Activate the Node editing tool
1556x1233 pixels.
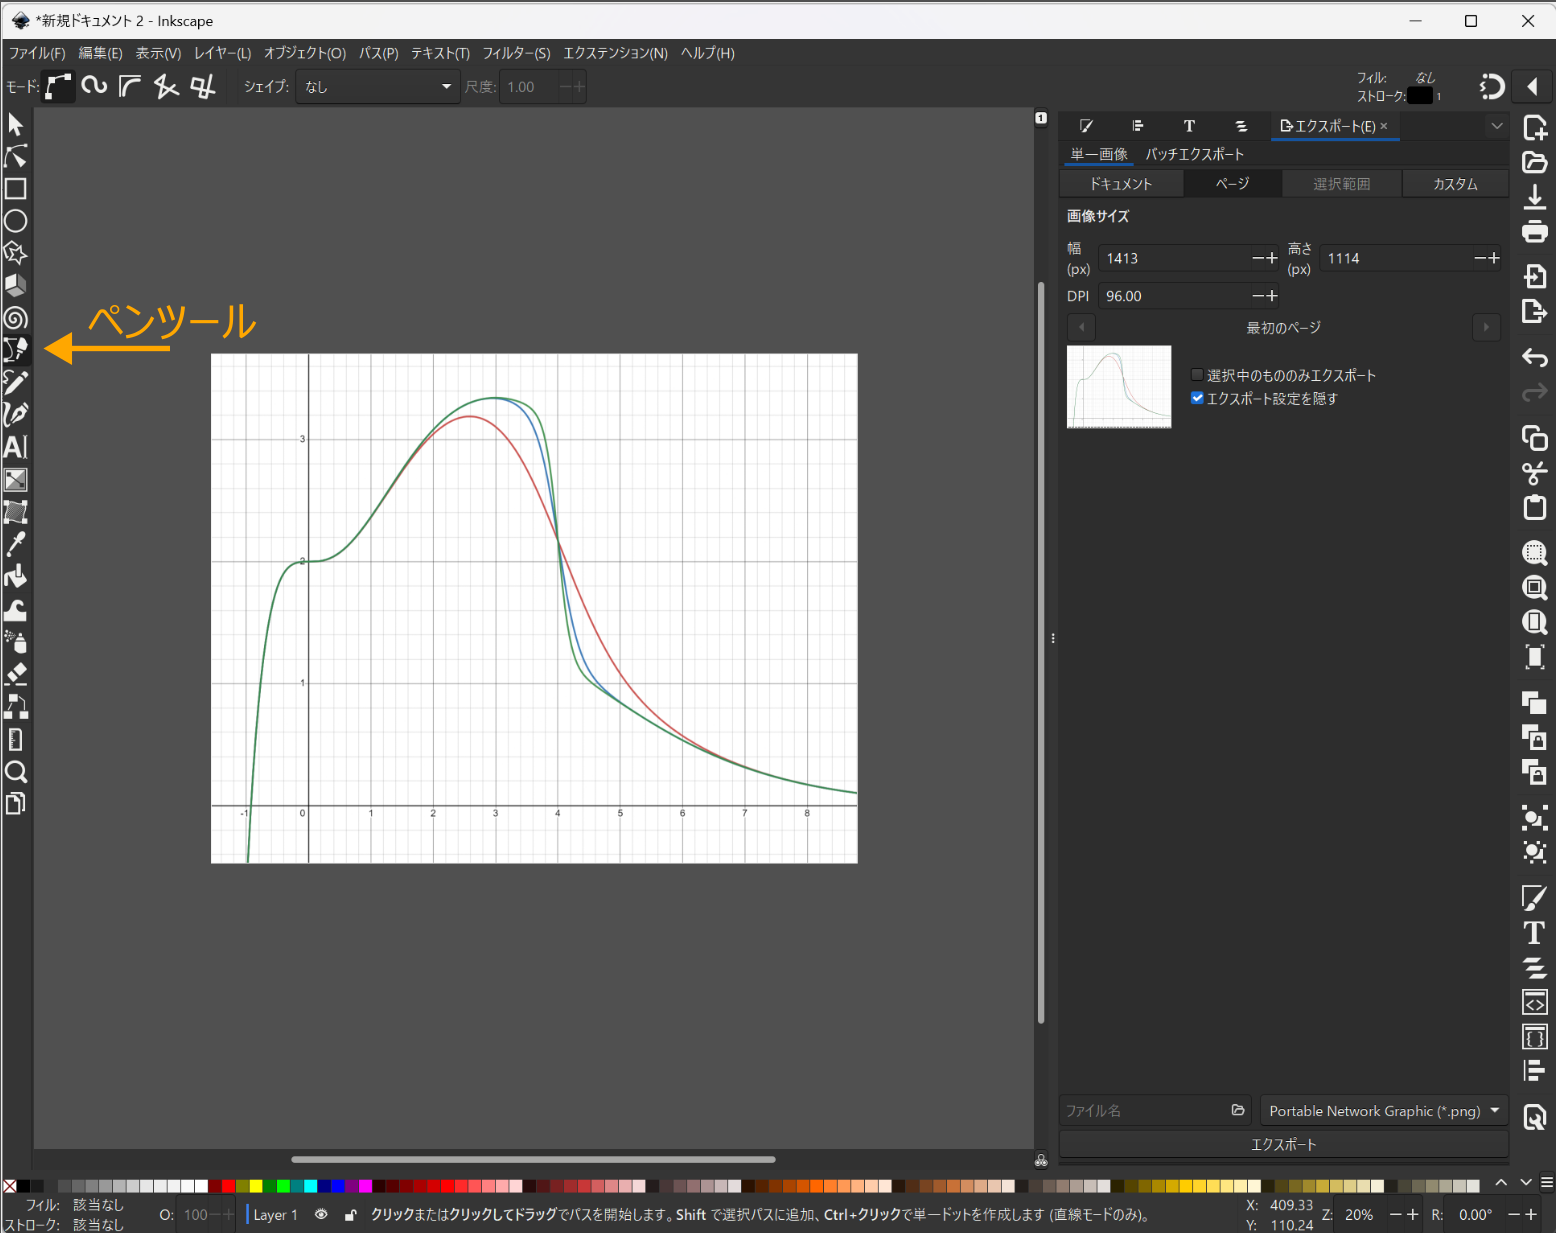[16, 156]
